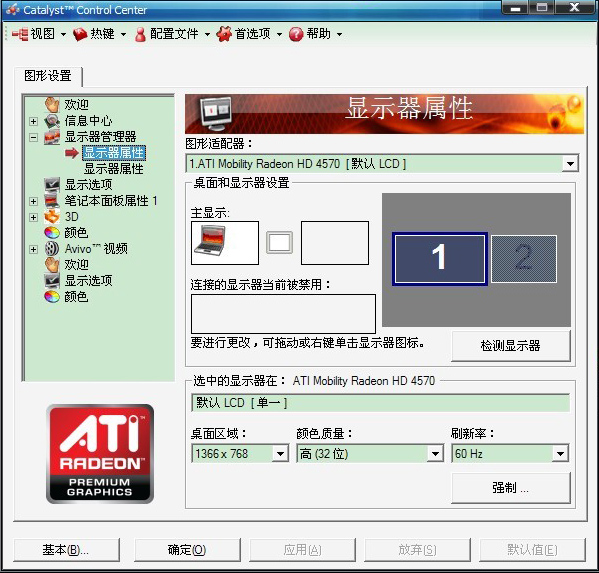Open the 首选项 menu
Viewport: 599px width, 573px height.
tap(249, 34)
